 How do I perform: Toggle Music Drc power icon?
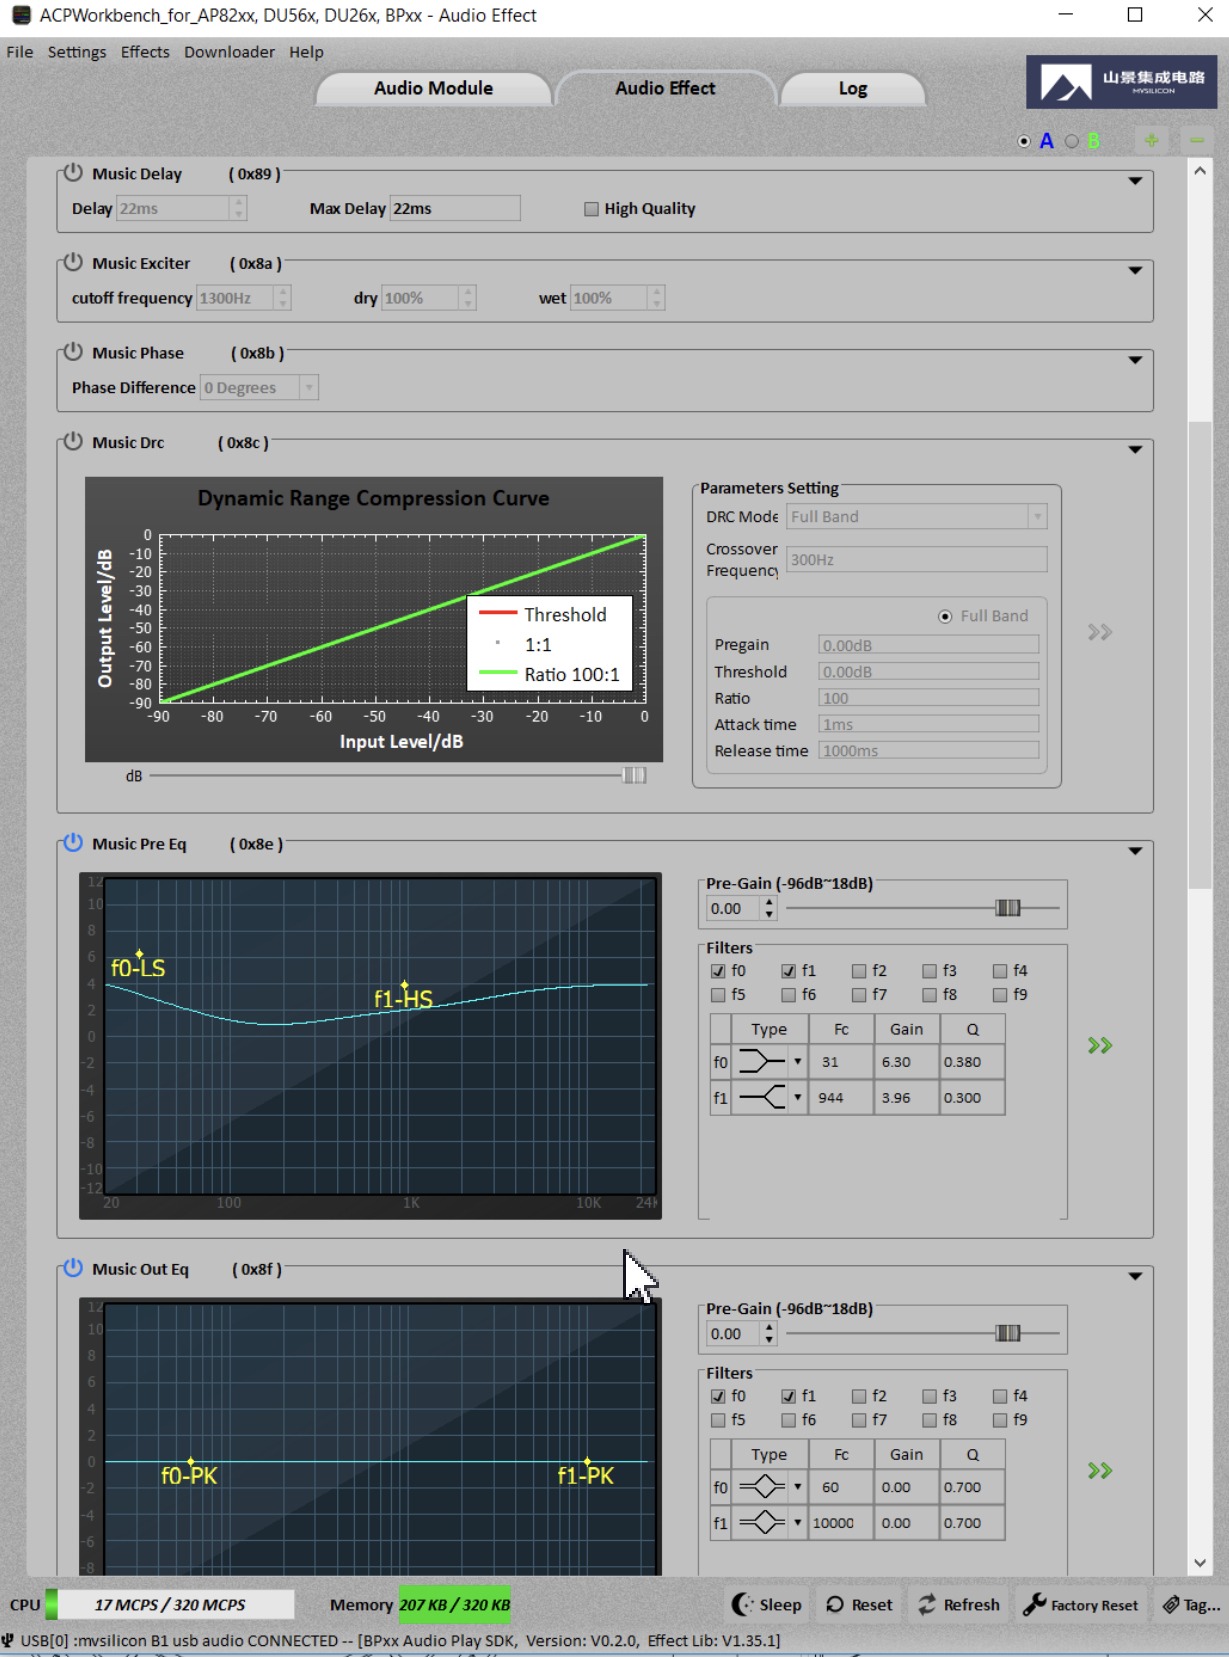[x=73, y=441]
